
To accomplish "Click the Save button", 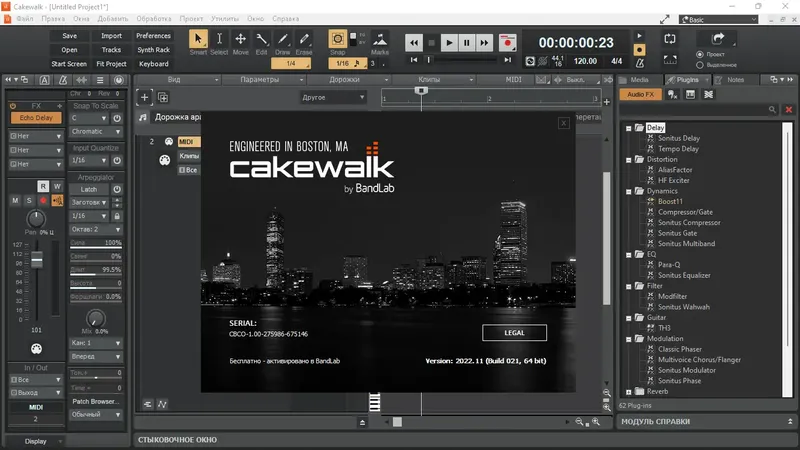I will click(69, 36).
